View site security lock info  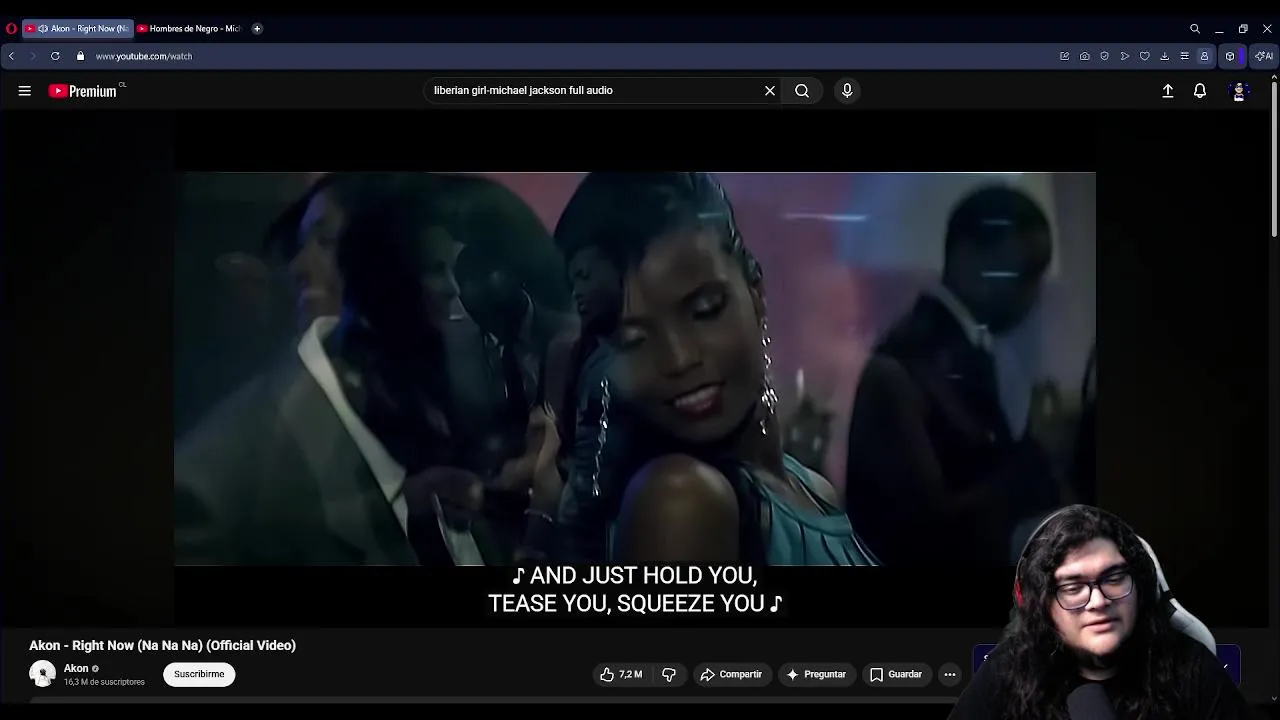point(81,56)
